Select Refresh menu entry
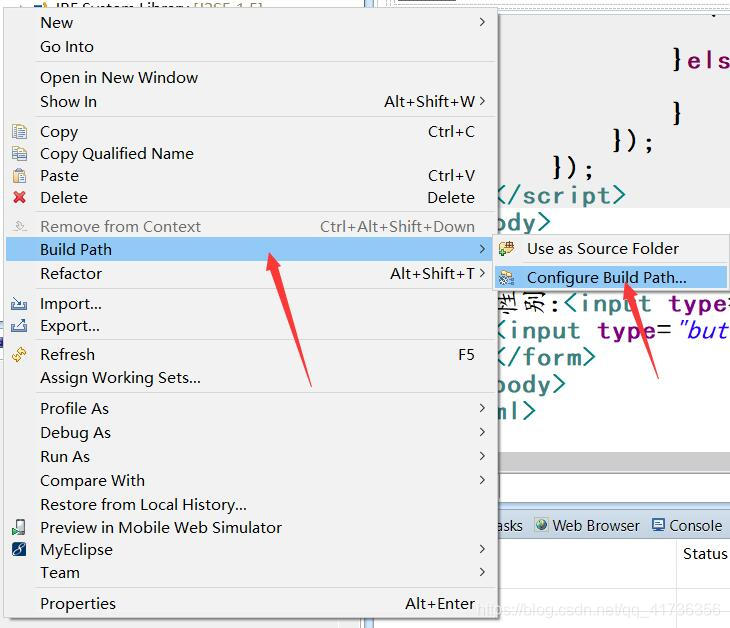 pyautogui.click(x=251, y=355)
